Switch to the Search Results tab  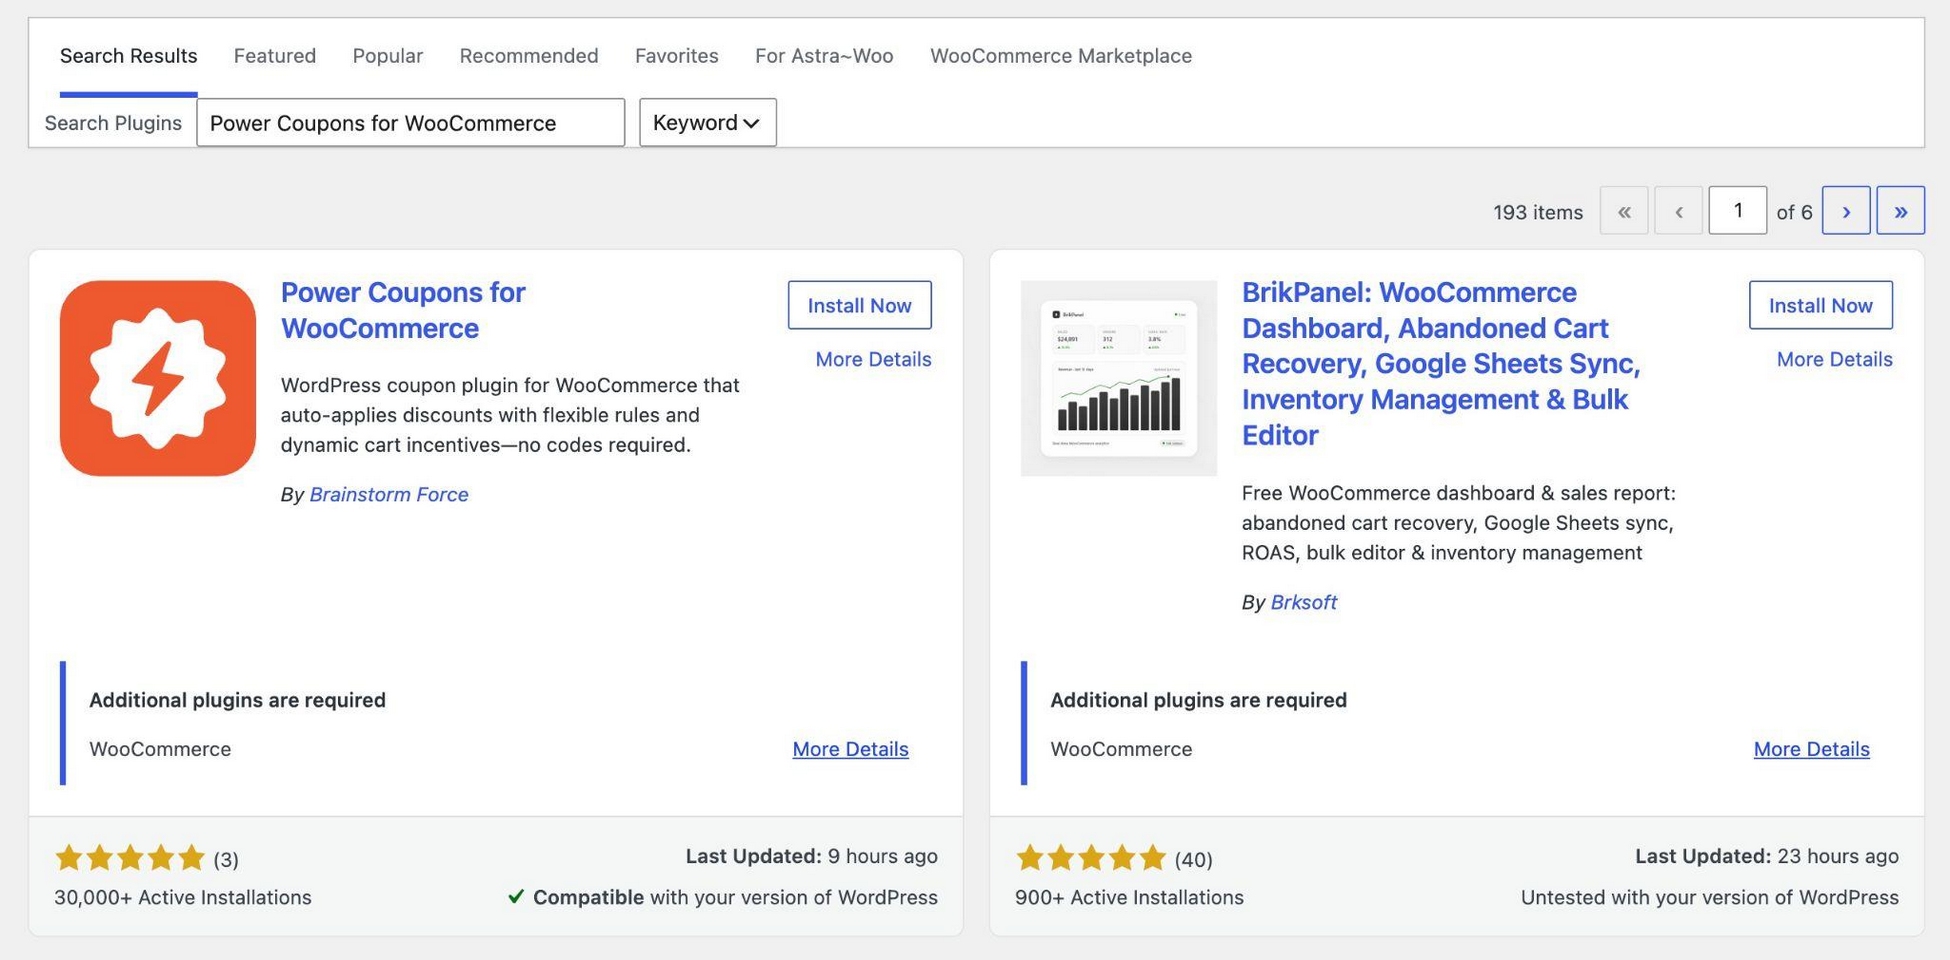tap(128, 55)
